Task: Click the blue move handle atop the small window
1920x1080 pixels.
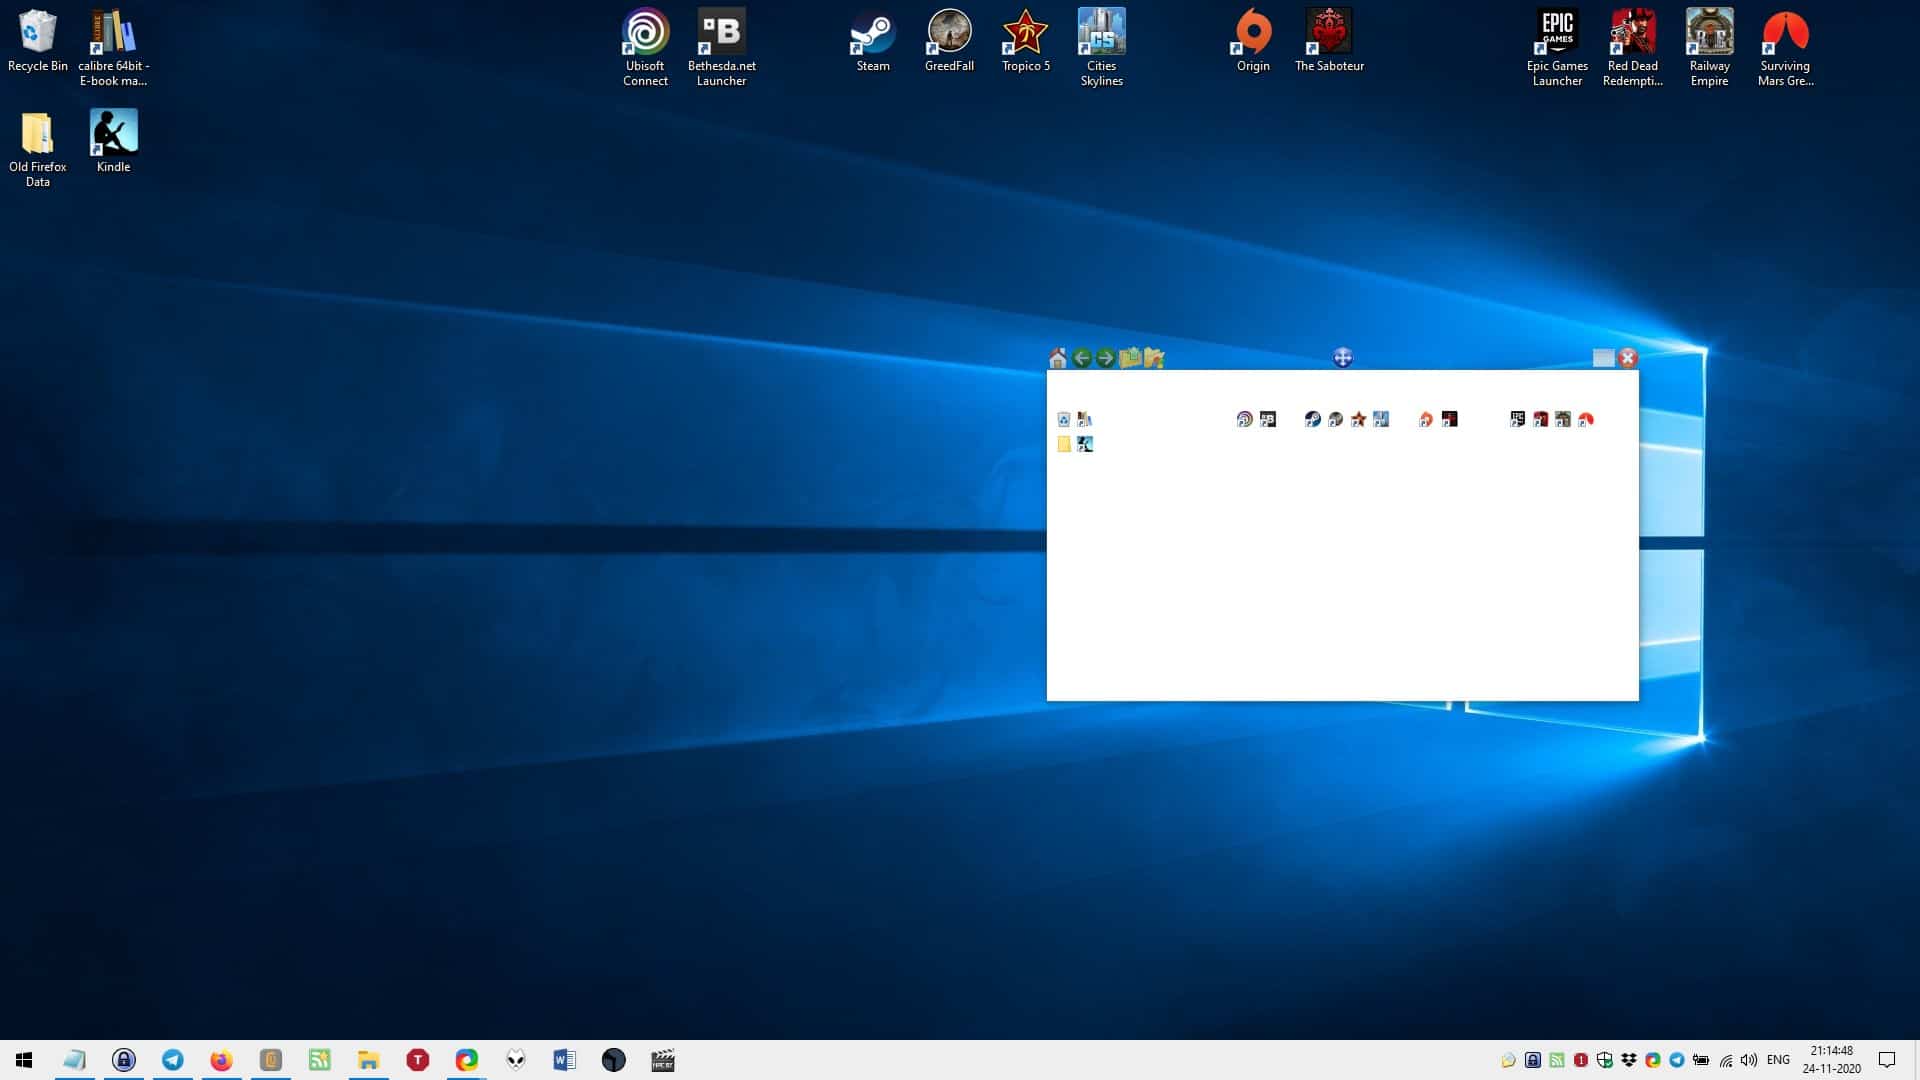Action: [1343, 358]
